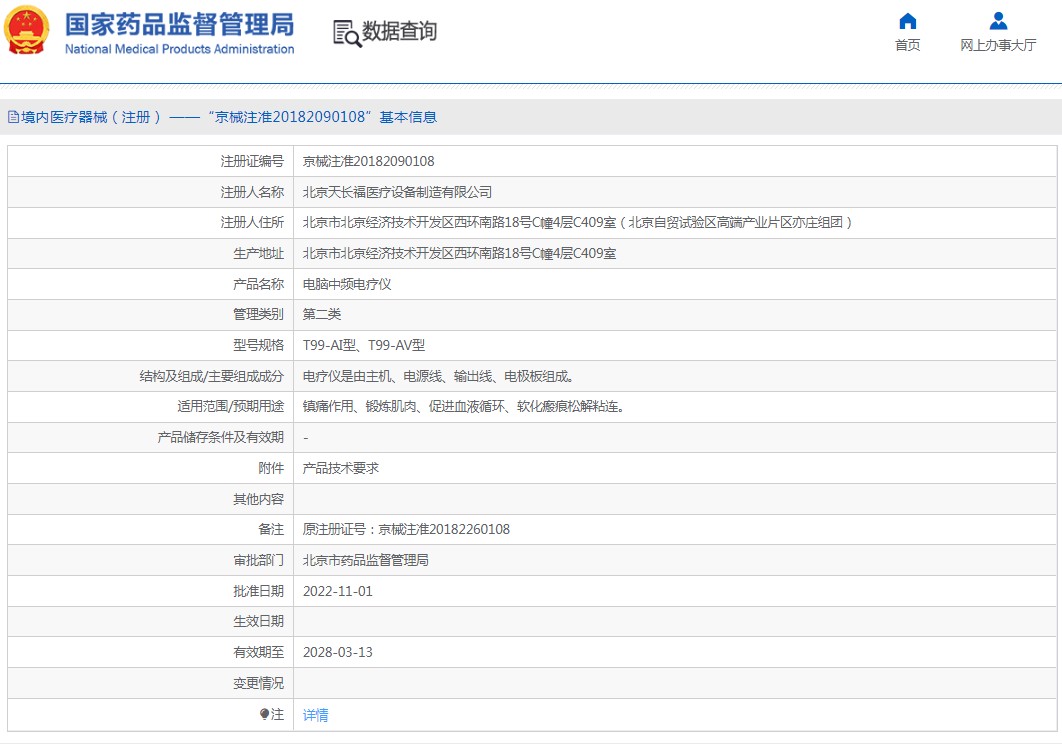Click the 产品名称 row label
This screenshot has width=1062, height=744.
pos(259,285)
